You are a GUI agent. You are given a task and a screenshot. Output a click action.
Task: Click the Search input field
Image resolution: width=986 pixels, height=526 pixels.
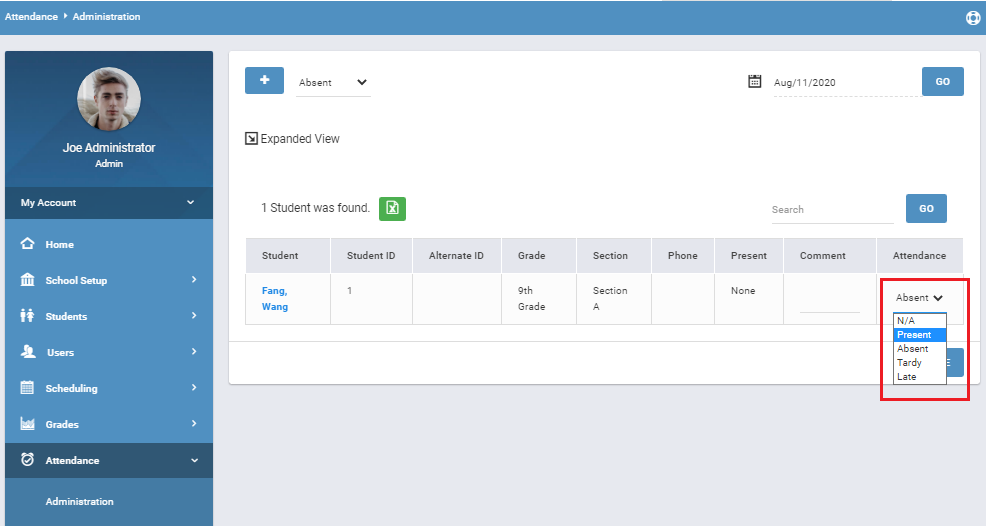[x=833, y=210]
